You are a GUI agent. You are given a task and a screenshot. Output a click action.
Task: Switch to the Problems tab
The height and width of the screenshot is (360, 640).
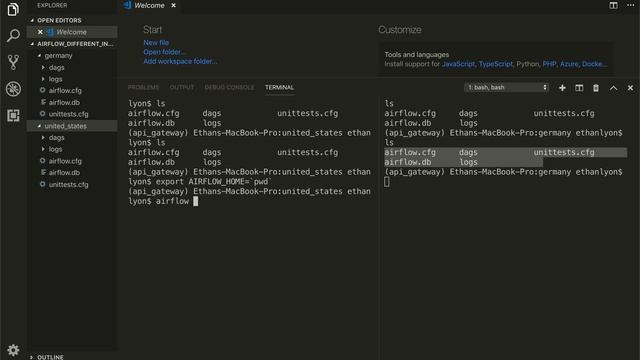tap(143, 87)
